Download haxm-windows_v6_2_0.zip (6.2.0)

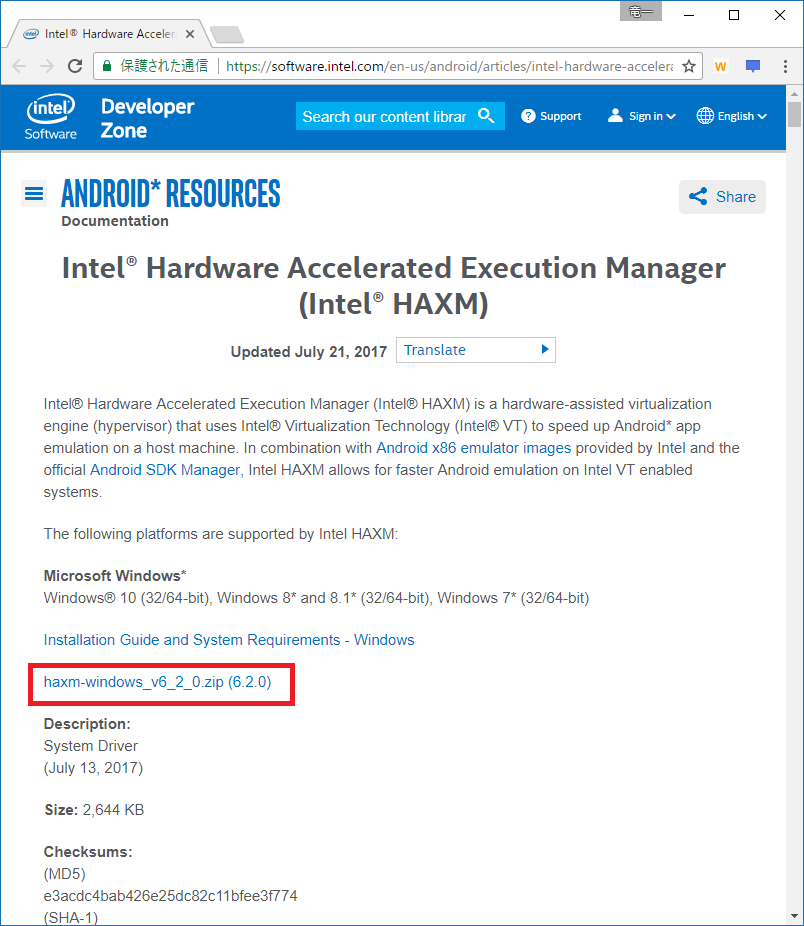click(x=157, y=682)
